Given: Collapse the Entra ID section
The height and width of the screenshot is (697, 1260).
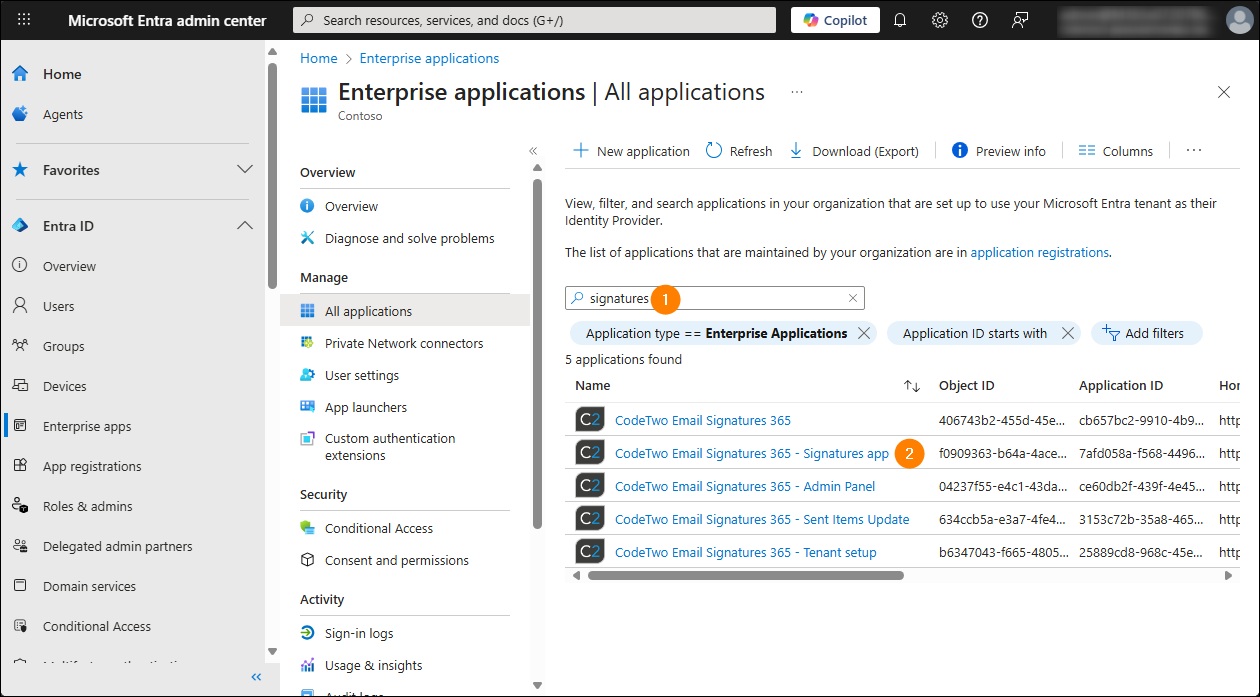Looking at the screenshot, I should click(244, 226).
